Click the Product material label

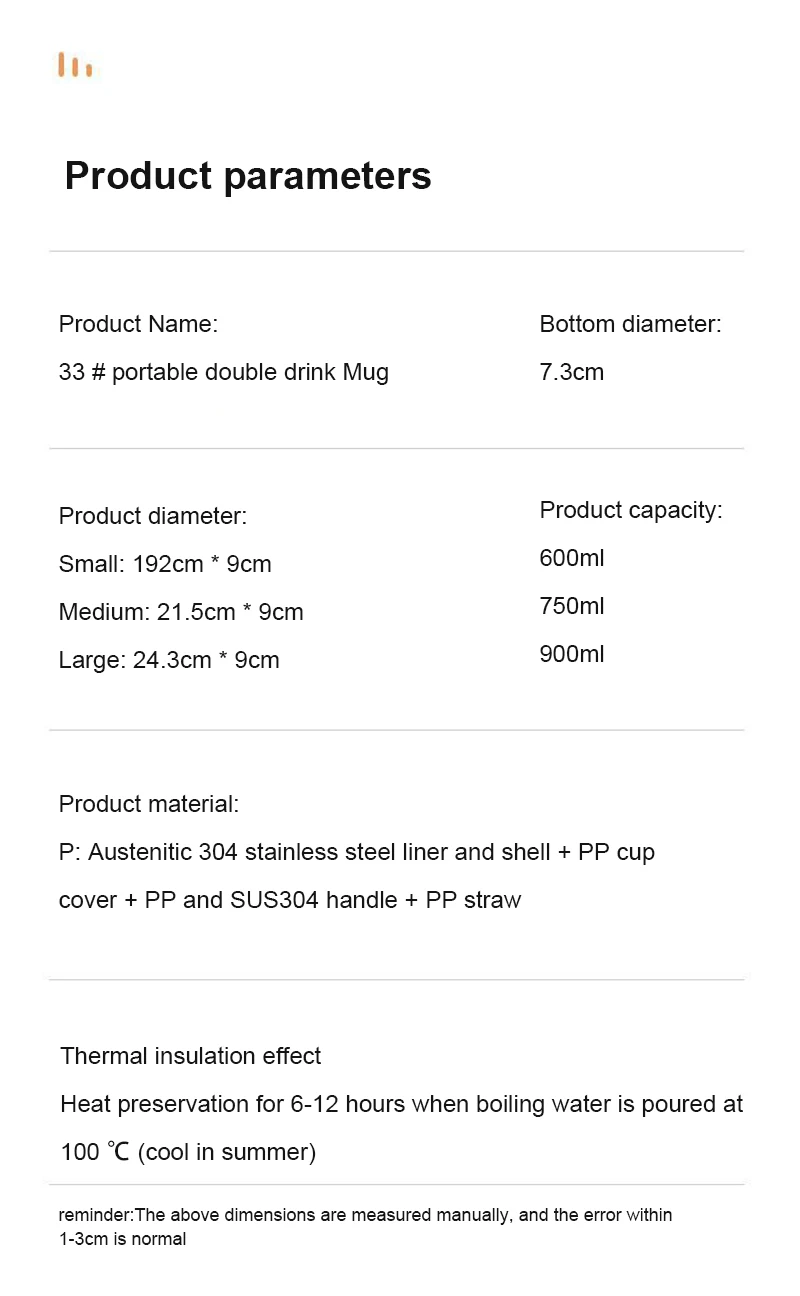pos(149,804)
